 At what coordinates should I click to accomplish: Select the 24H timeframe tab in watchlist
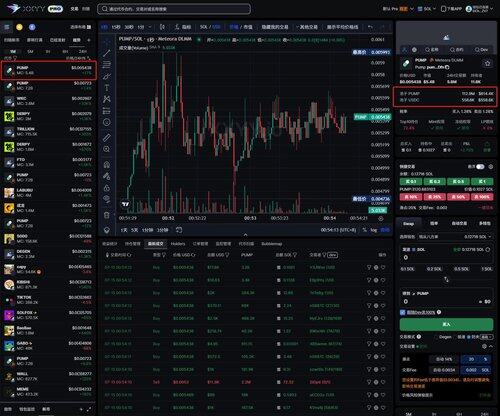(83, 52)
